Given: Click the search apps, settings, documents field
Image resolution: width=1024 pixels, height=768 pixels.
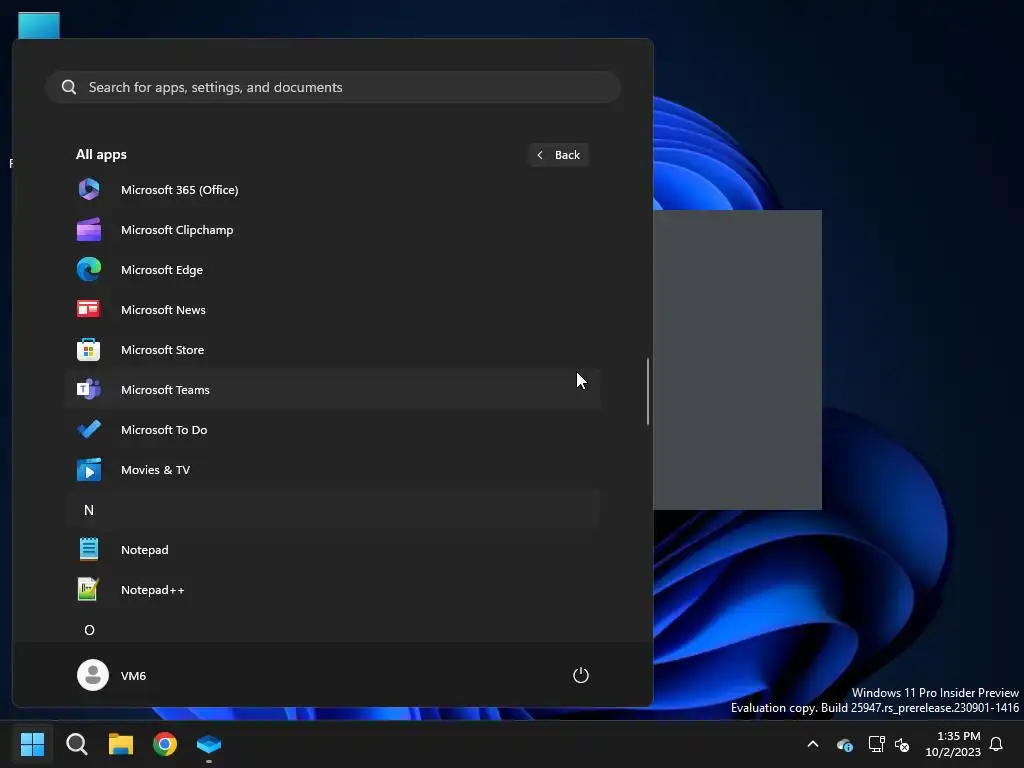Looking at the screenshot, I should pos(333,87).
